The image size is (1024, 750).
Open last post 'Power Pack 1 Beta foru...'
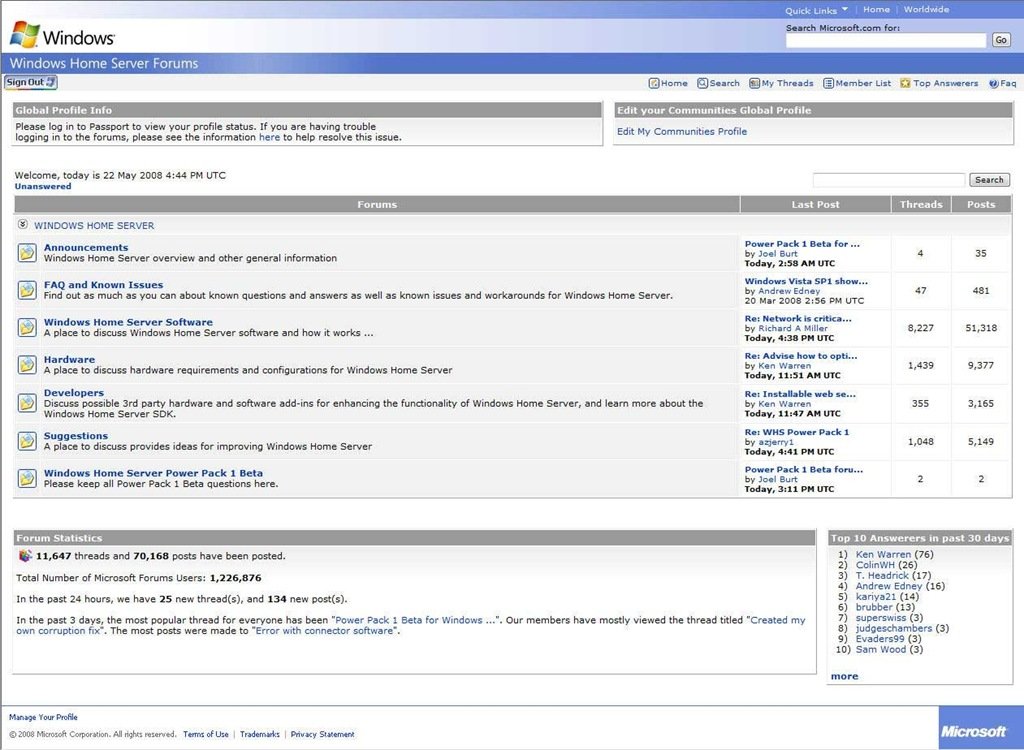click(804, 469)
